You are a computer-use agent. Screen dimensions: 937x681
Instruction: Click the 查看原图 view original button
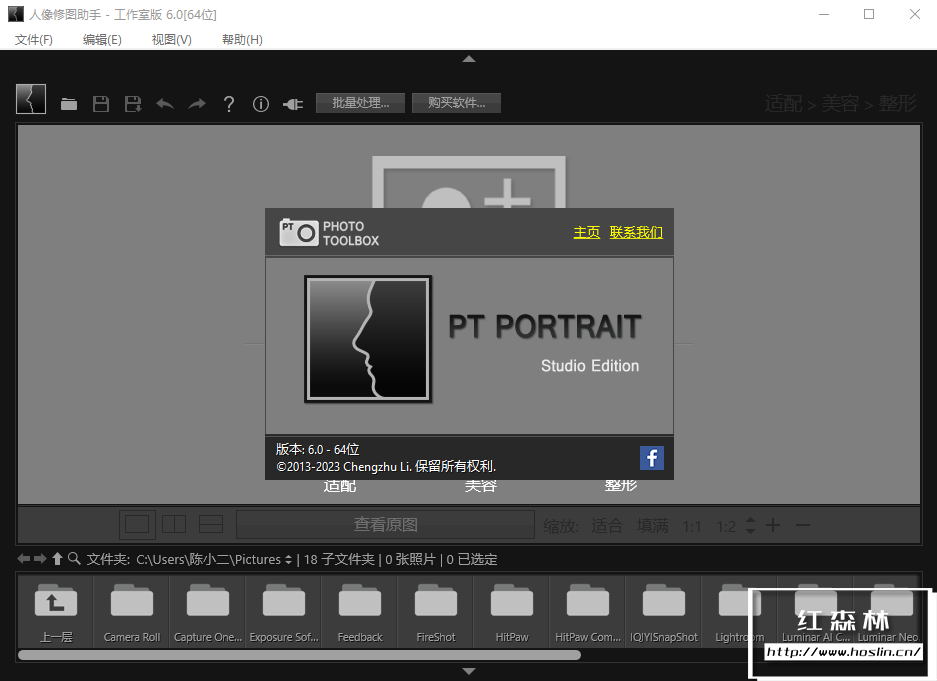pyautogui.click(x=385, y=524)
